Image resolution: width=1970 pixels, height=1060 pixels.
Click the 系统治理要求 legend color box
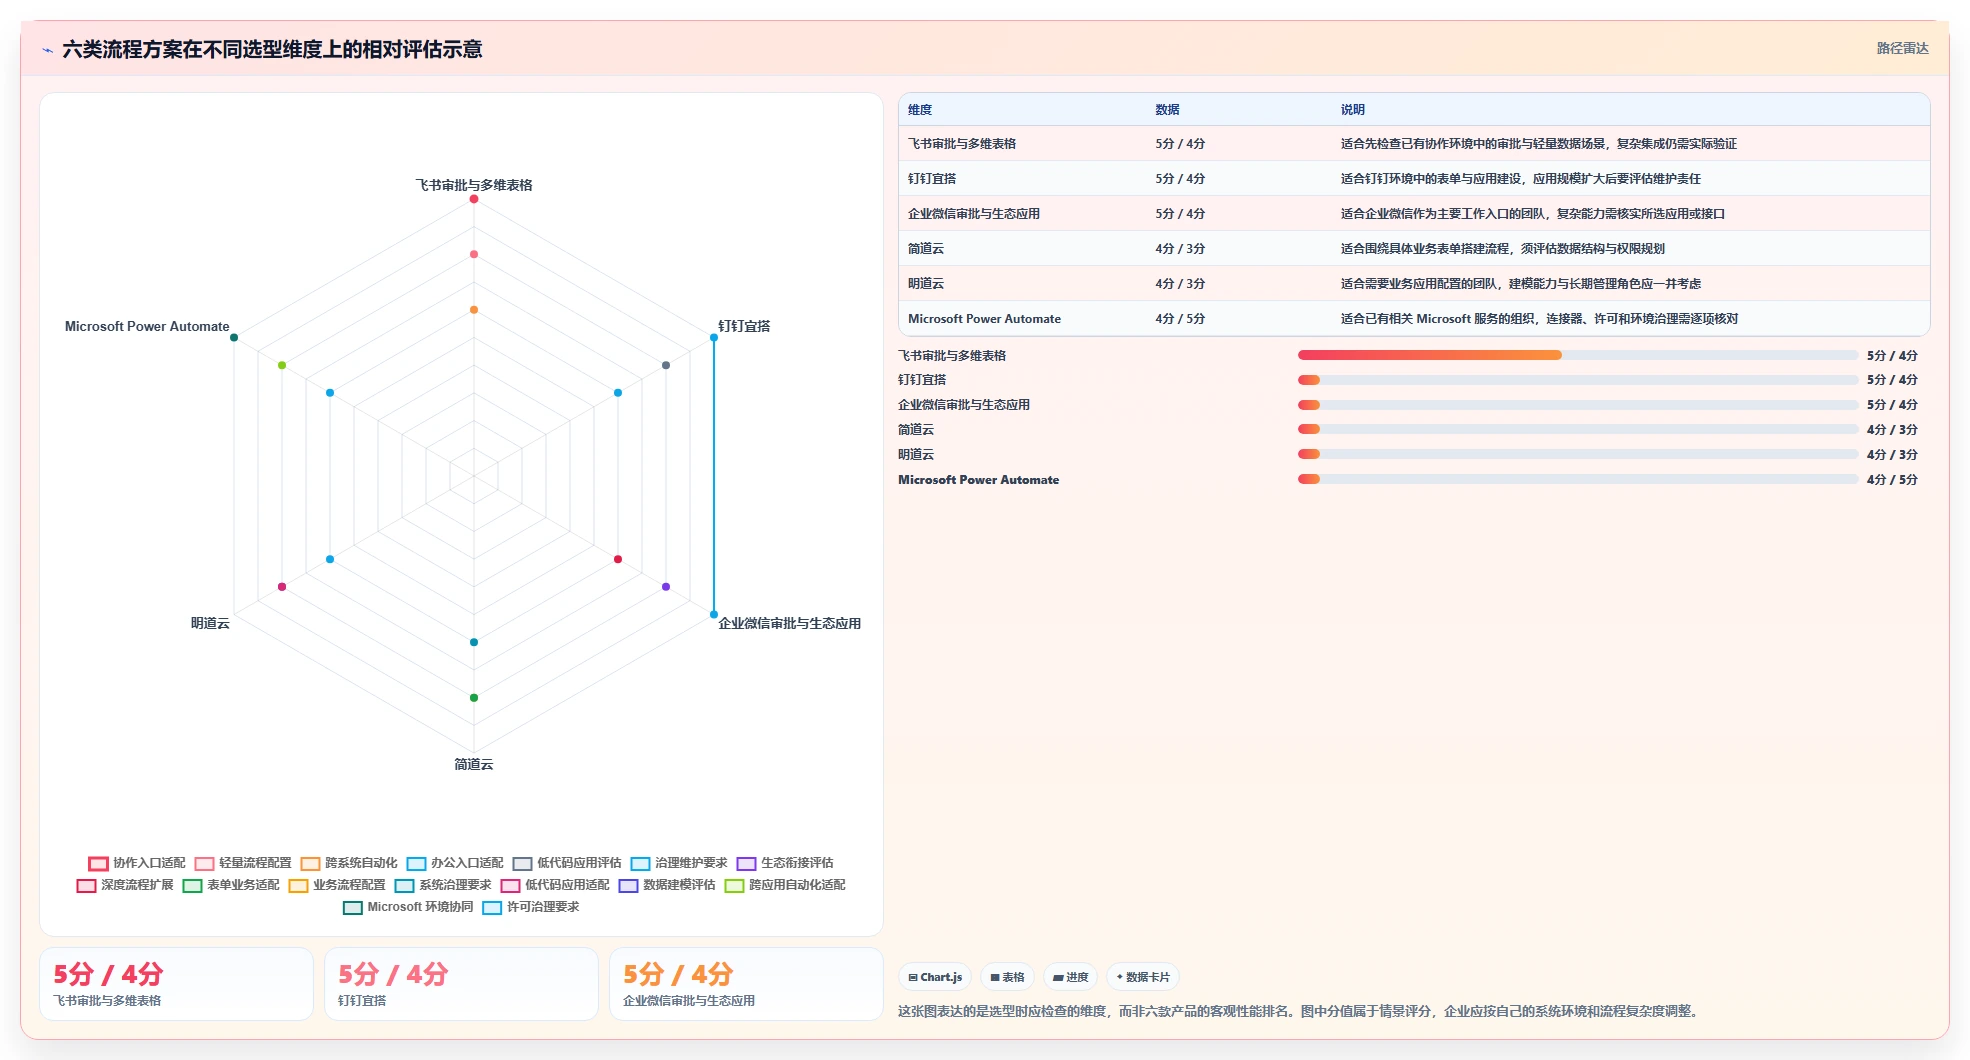[404, 885]
